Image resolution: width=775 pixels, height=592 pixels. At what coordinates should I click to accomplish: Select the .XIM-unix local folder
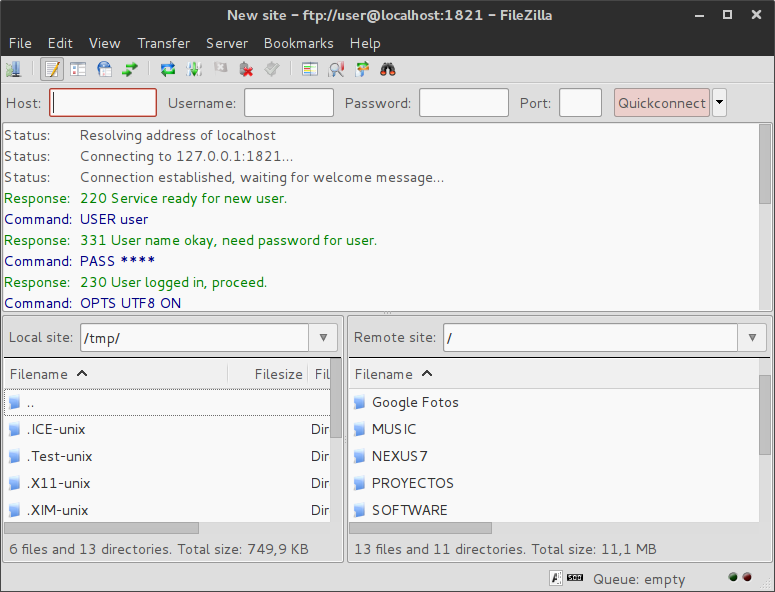tap(167, 509)
